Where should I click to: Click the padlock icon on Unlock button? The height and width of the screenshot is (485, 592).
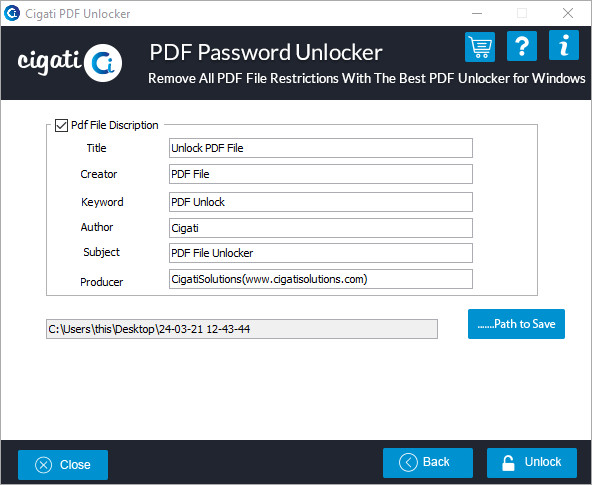pos(508,463)
